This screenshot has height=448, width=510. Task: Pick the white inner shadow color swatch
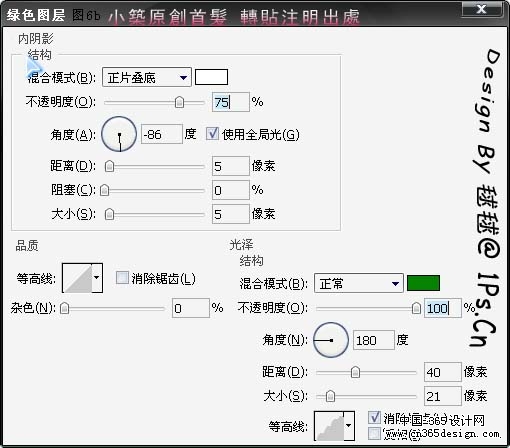point(211,77)
